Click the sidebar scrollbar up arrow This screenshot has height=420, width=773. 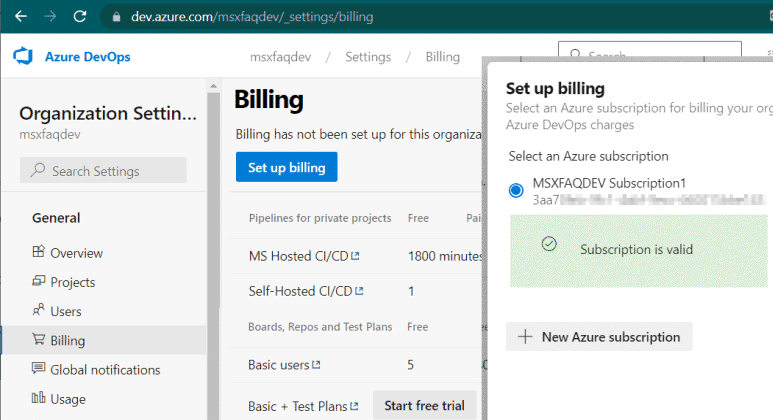coord(213,86)
